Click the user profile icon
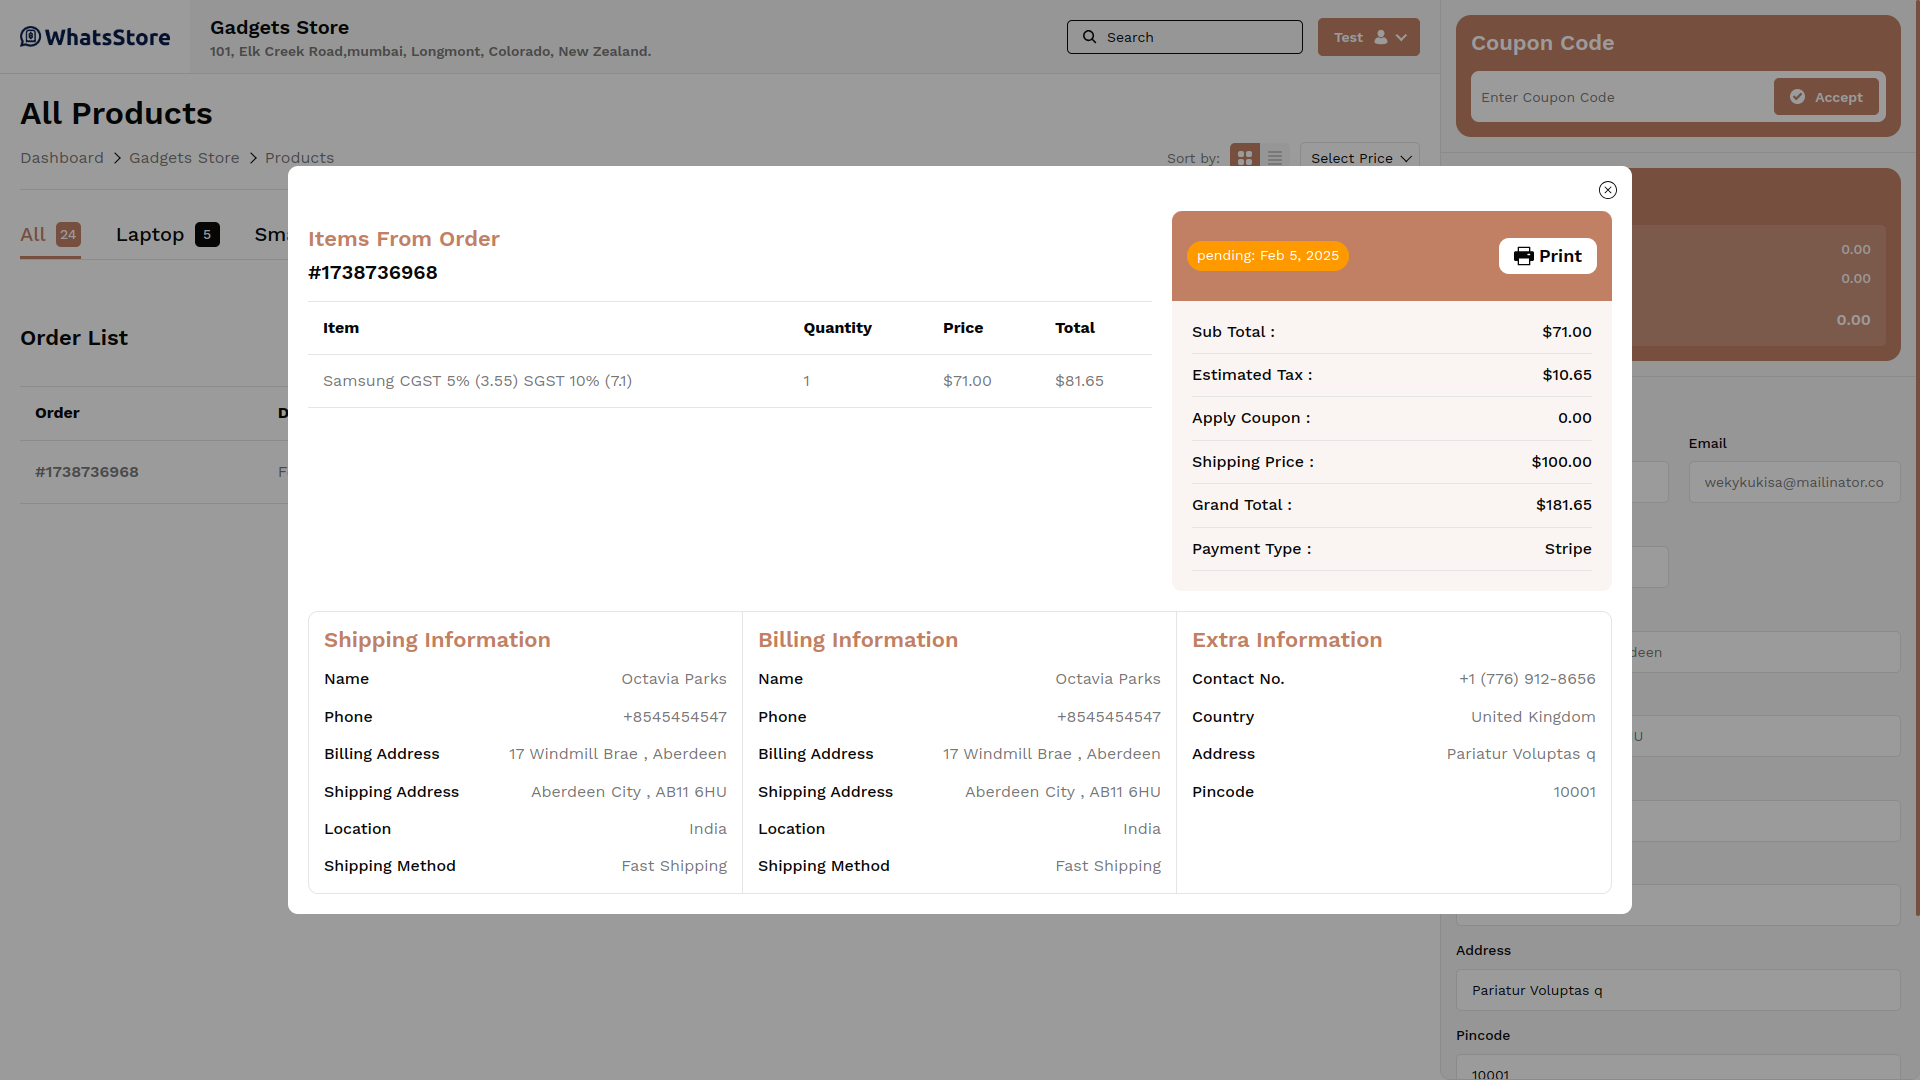Screen dimensions: 1920x1080 (x=1380, y=37)
